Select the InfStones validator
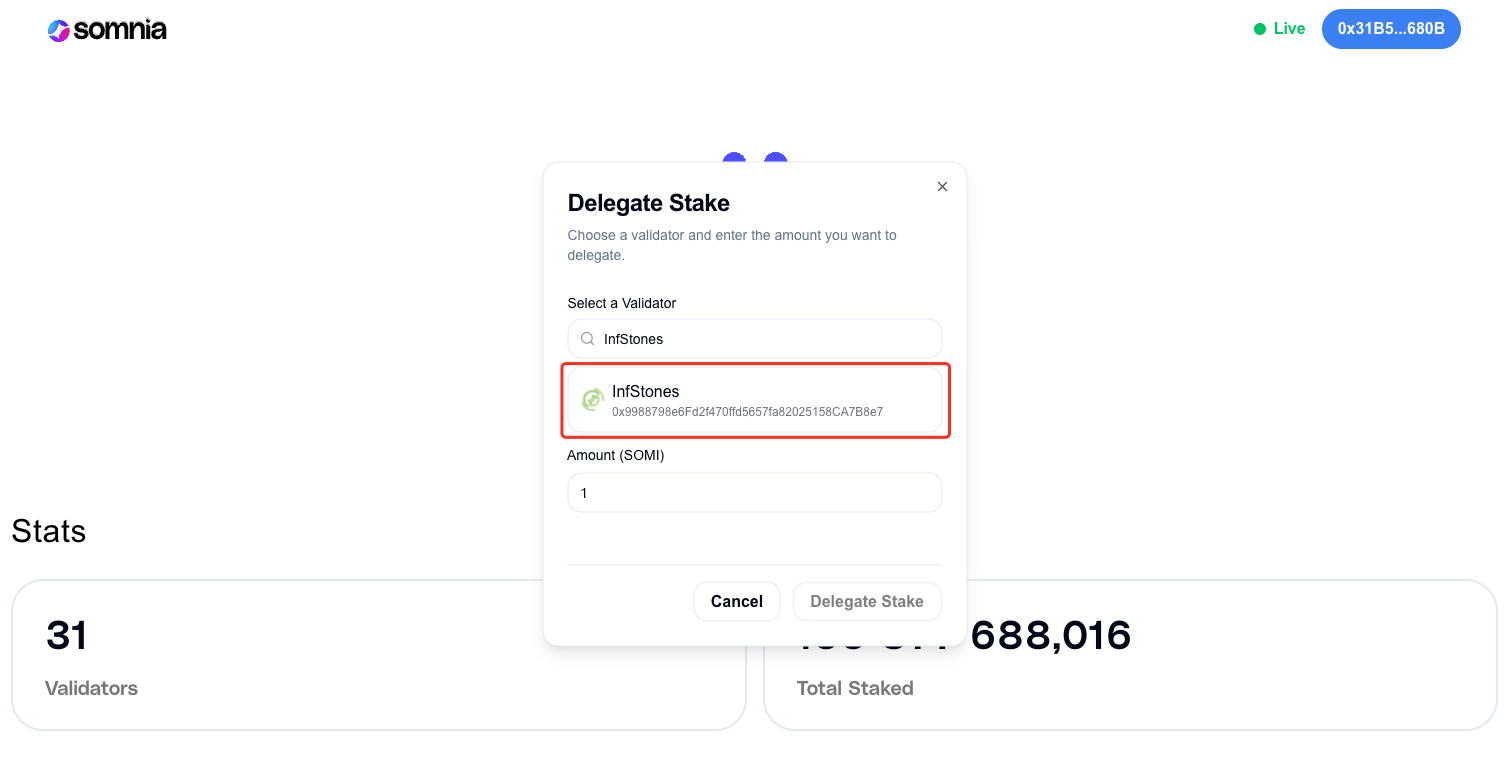Viewport: 1509px width, 759px height. [755, 400]
